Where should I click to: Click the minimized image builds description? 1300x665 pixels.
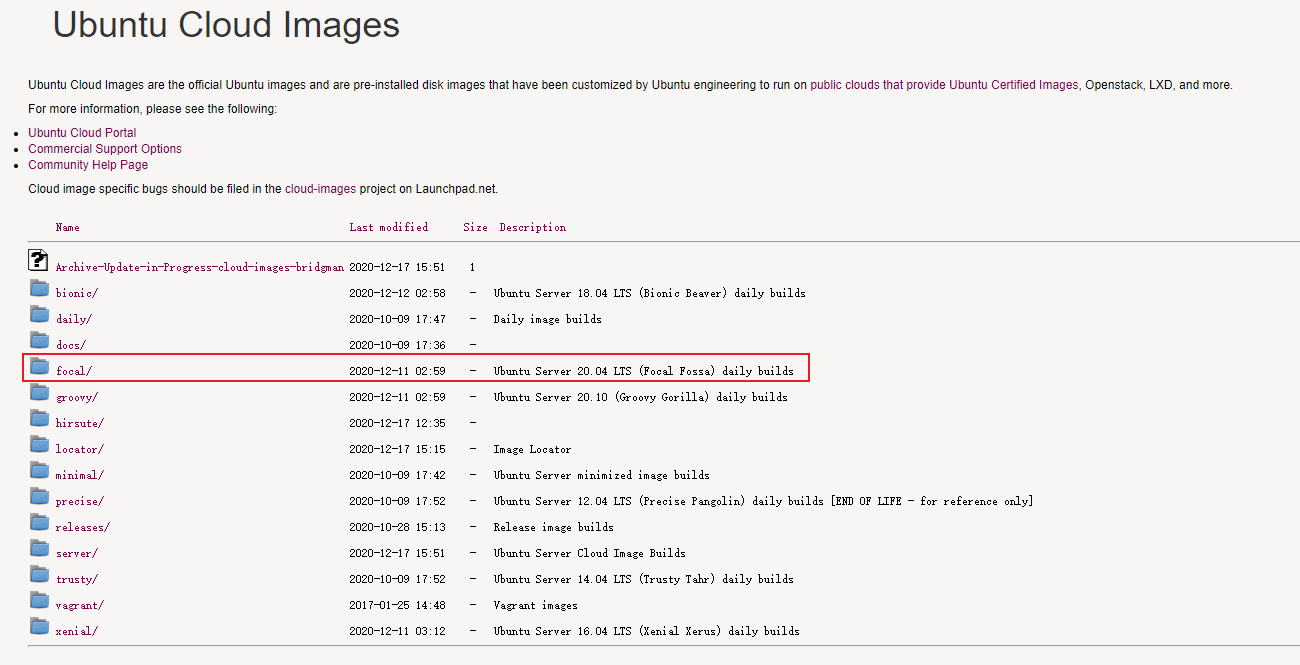pos(601,475)
